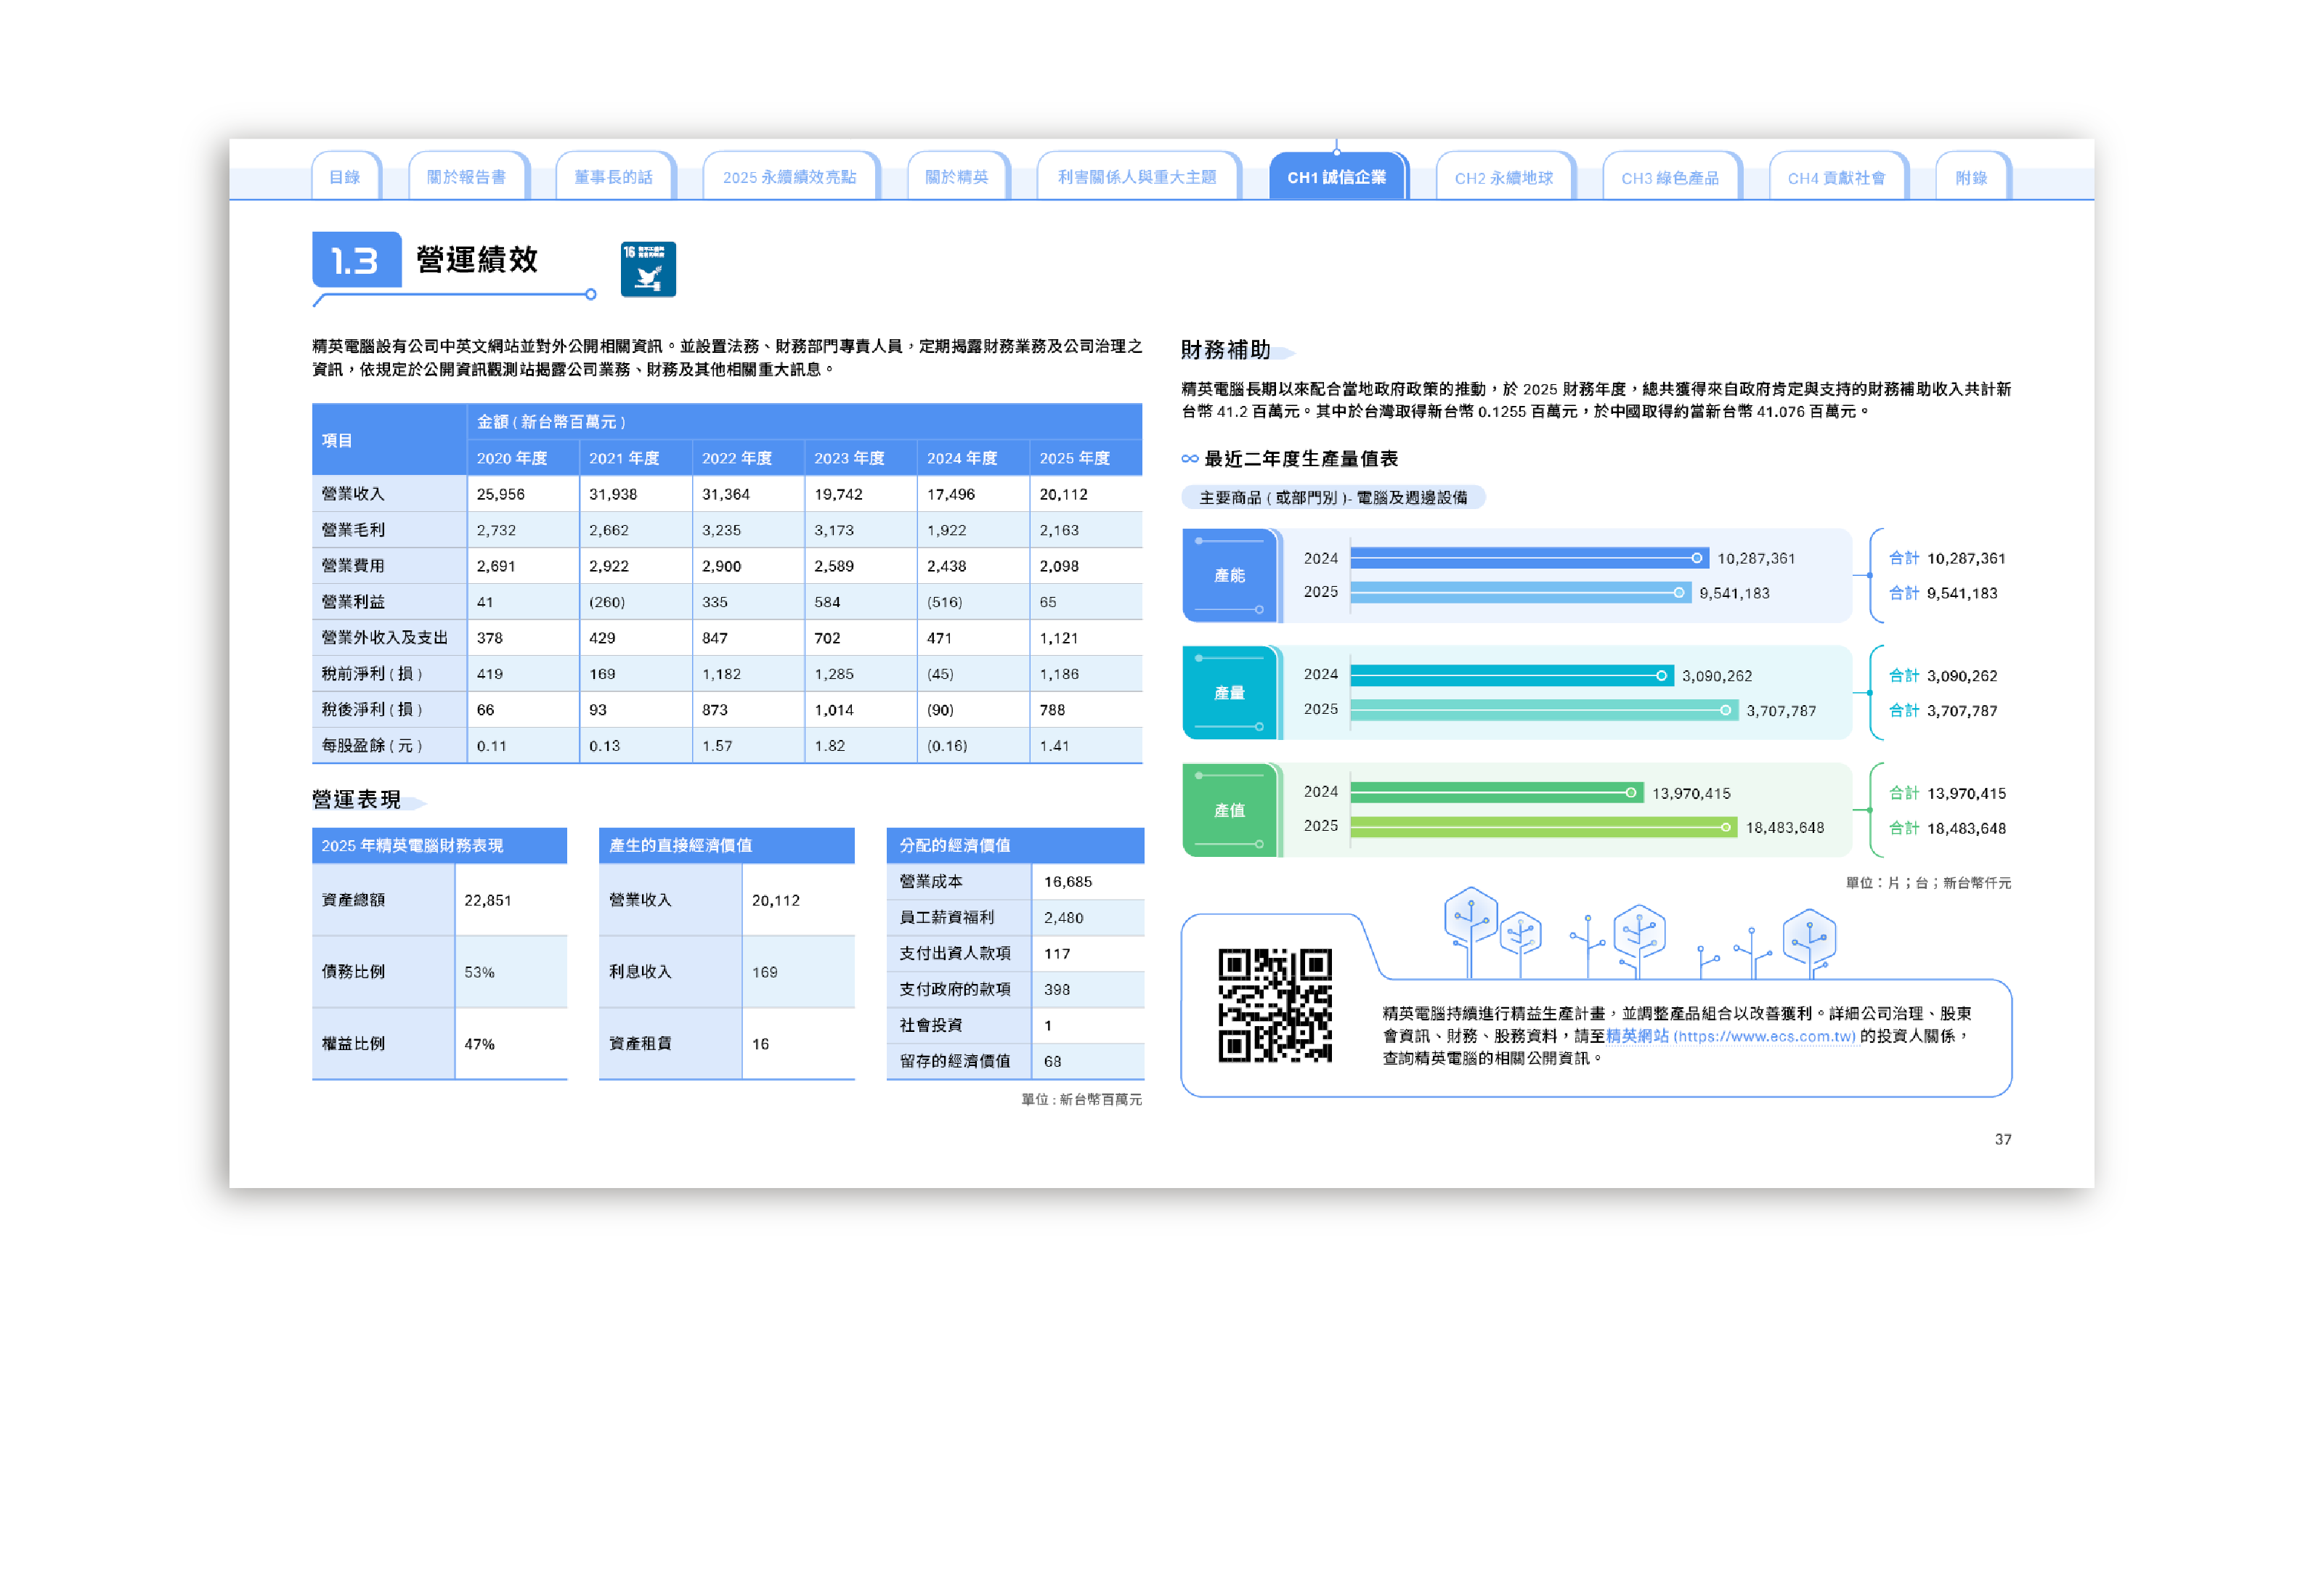Click the 產生的直接經濟價值 table header
The width and height of the screenshot is (2324, 1586).
point(727,846)
